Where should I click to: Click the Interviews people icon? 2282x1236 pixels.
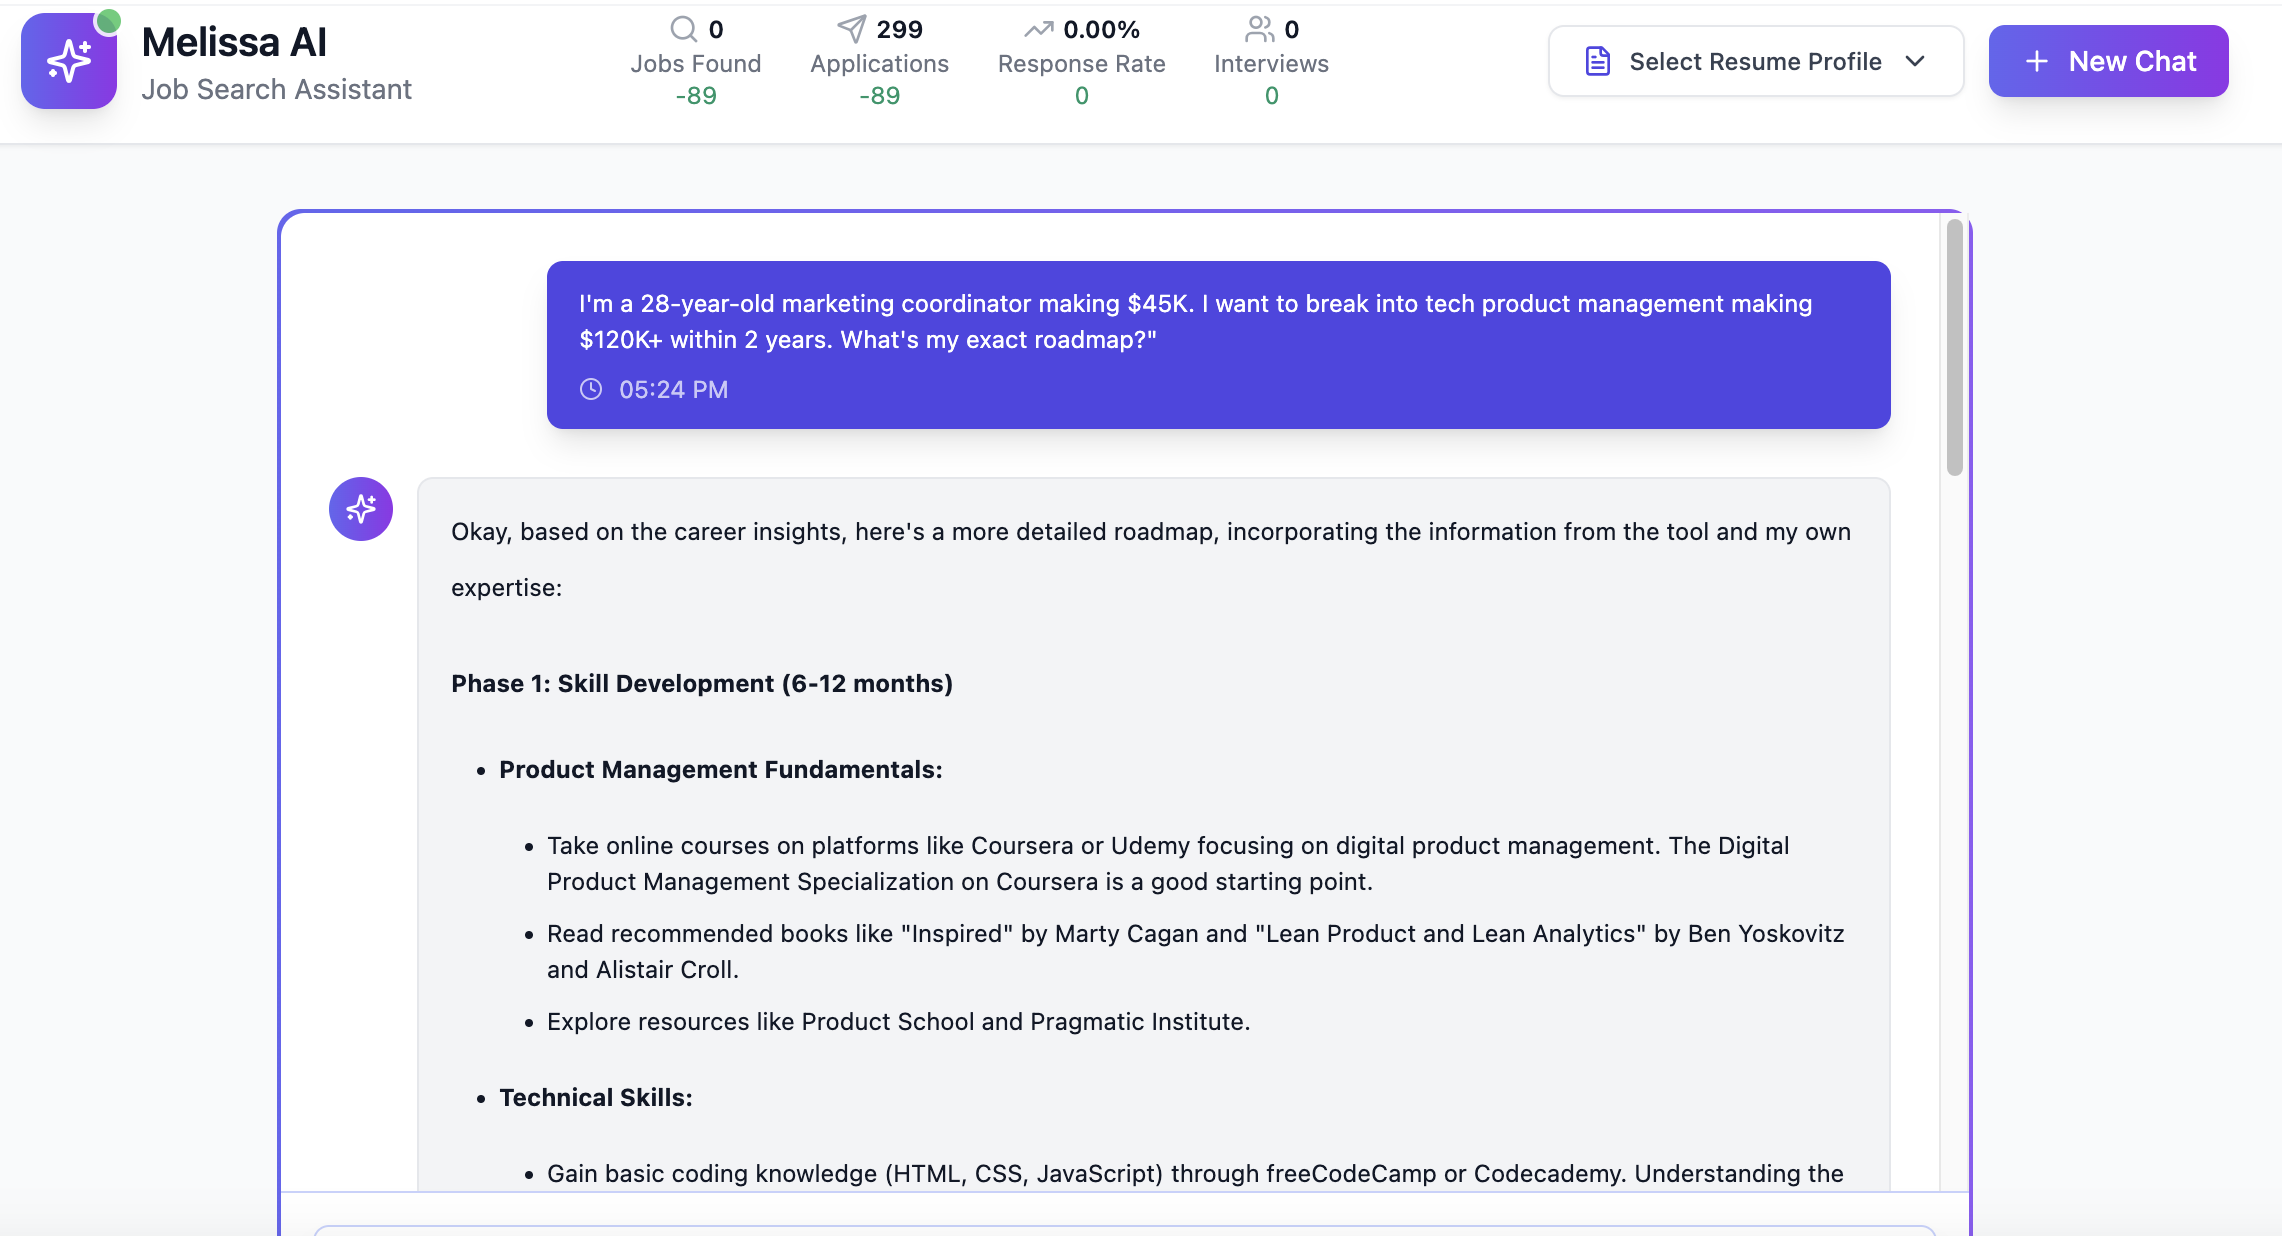pyautogui.click(x=1259, y=29)
